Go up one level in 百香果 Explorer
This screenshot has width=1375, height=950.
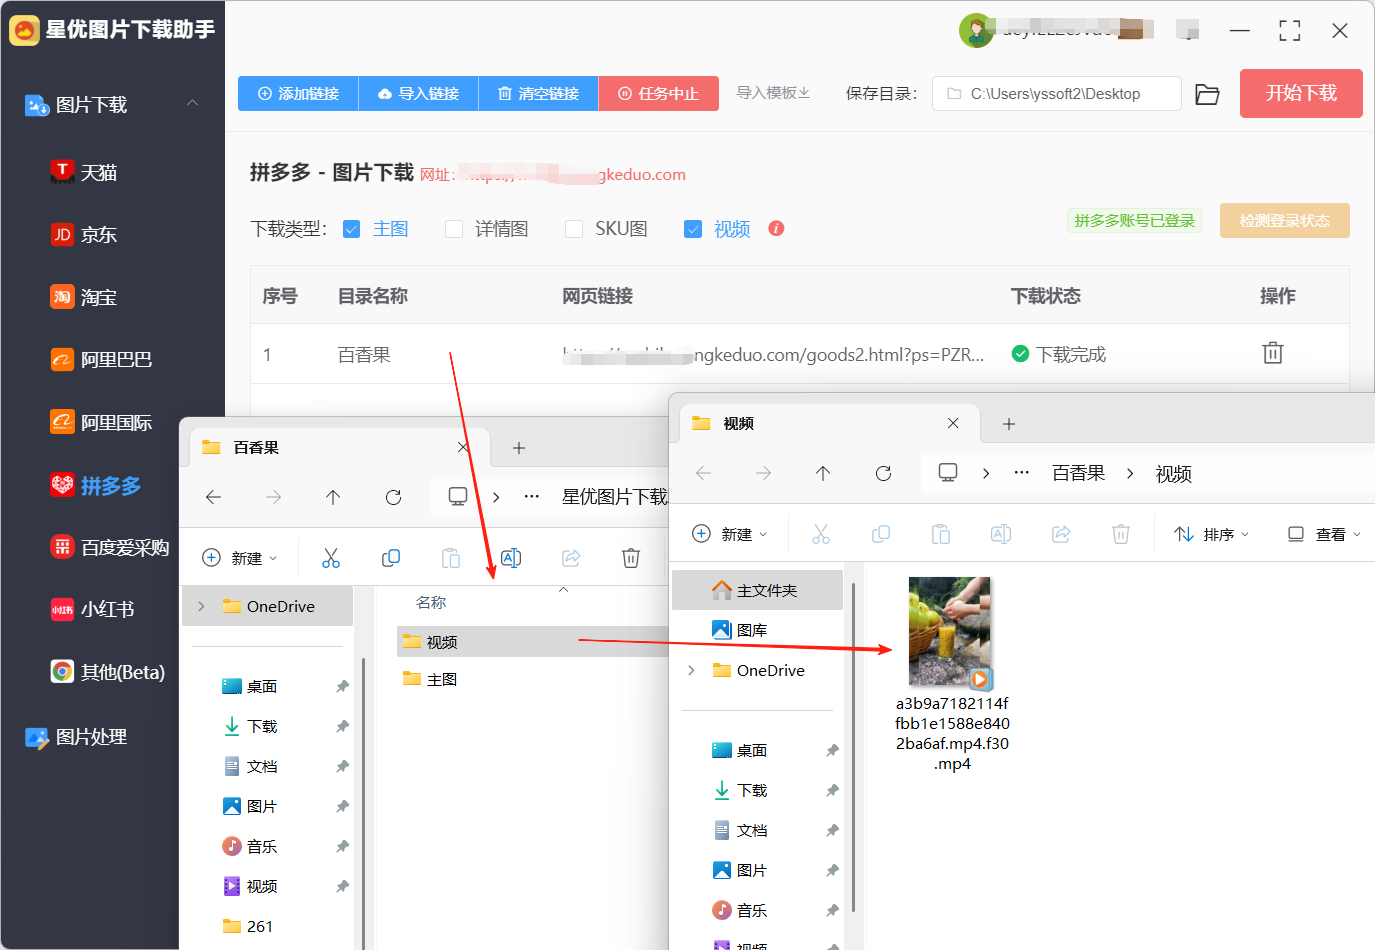333,497
